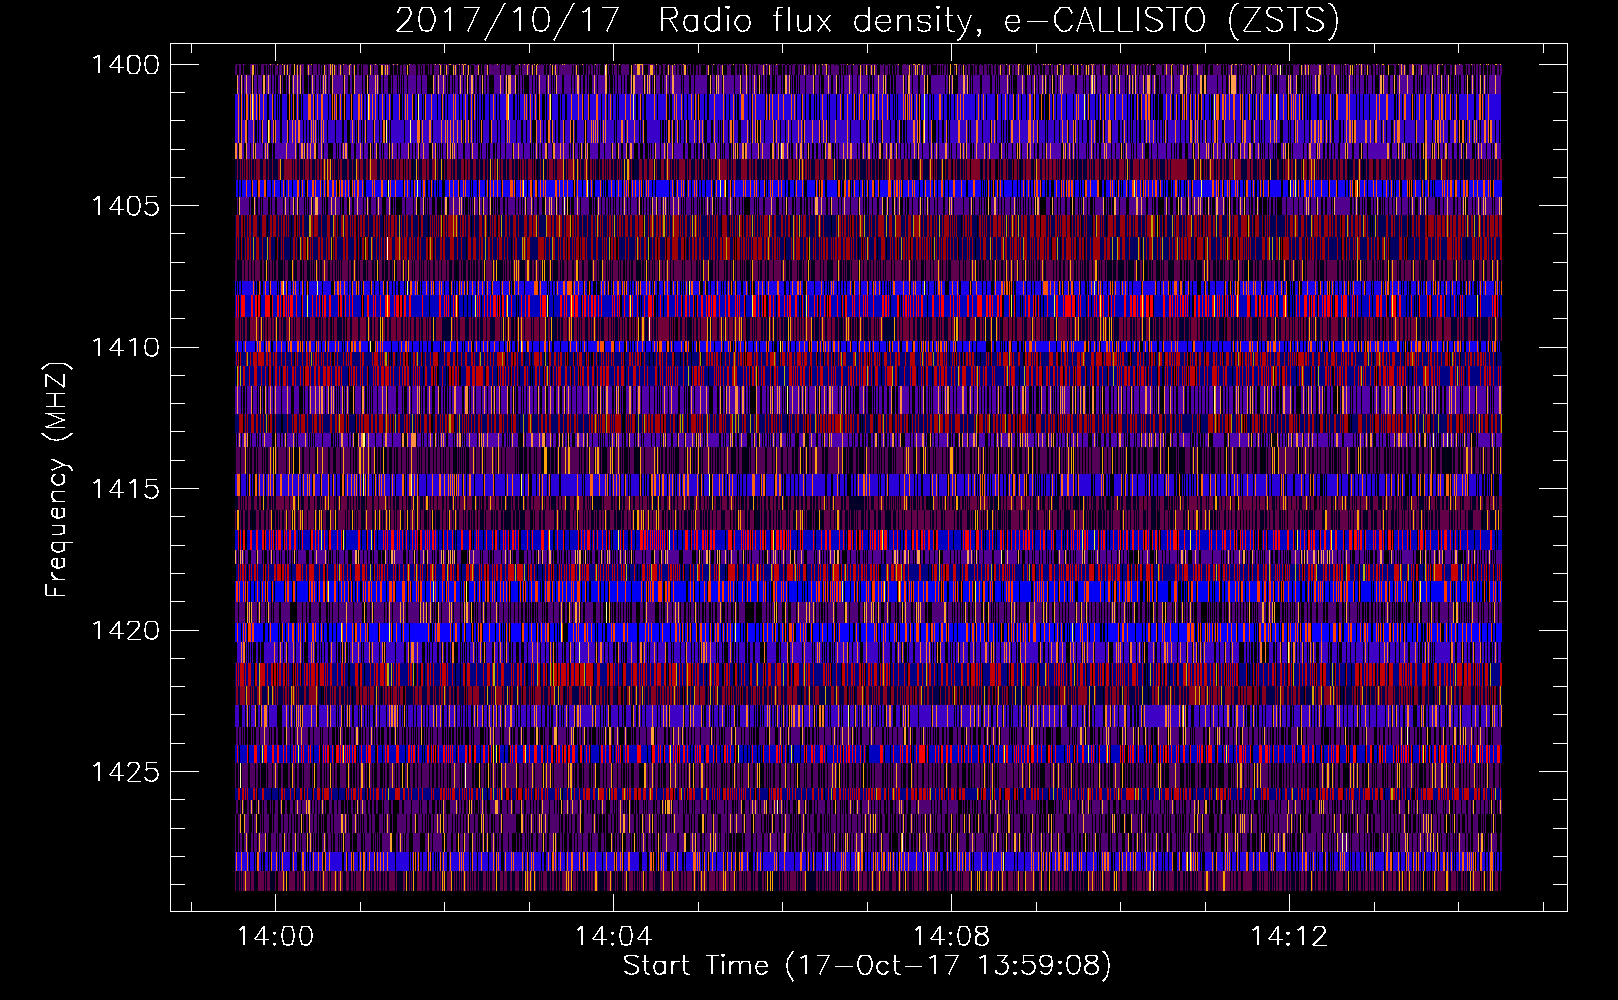Click the y-axis label 'Frequency (MHZ)'

57,480
